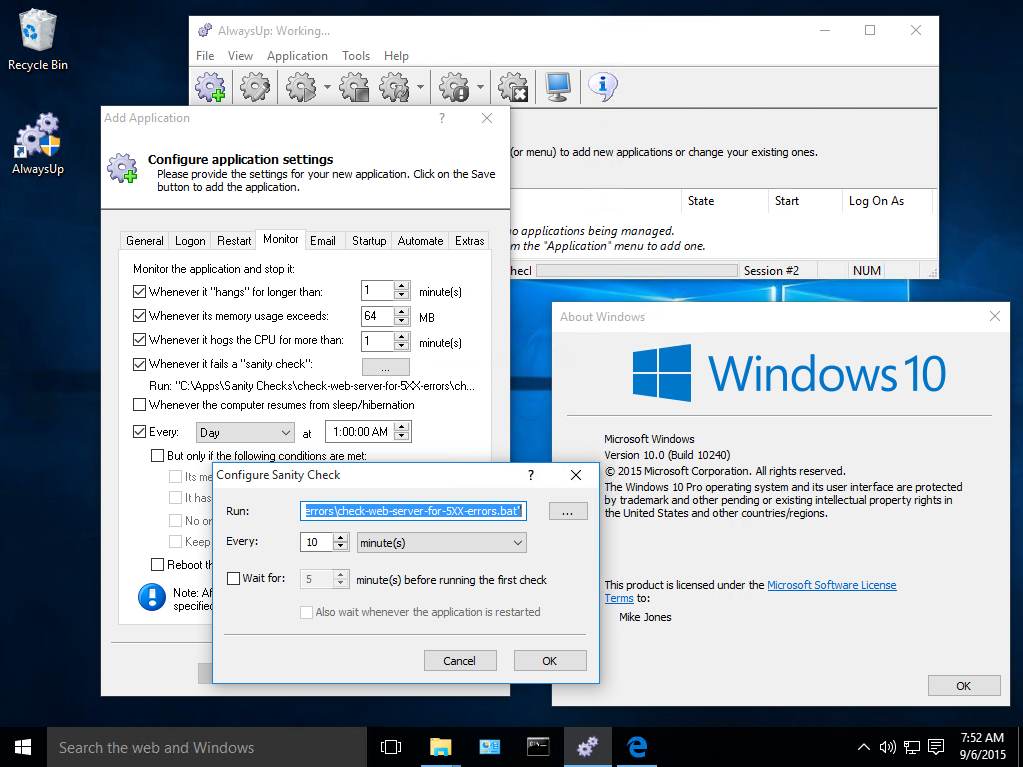Screen dimensions: 1023x767
Task: Click the 'Start' column header in AlwaysUp
Action: tap(806, 201)
